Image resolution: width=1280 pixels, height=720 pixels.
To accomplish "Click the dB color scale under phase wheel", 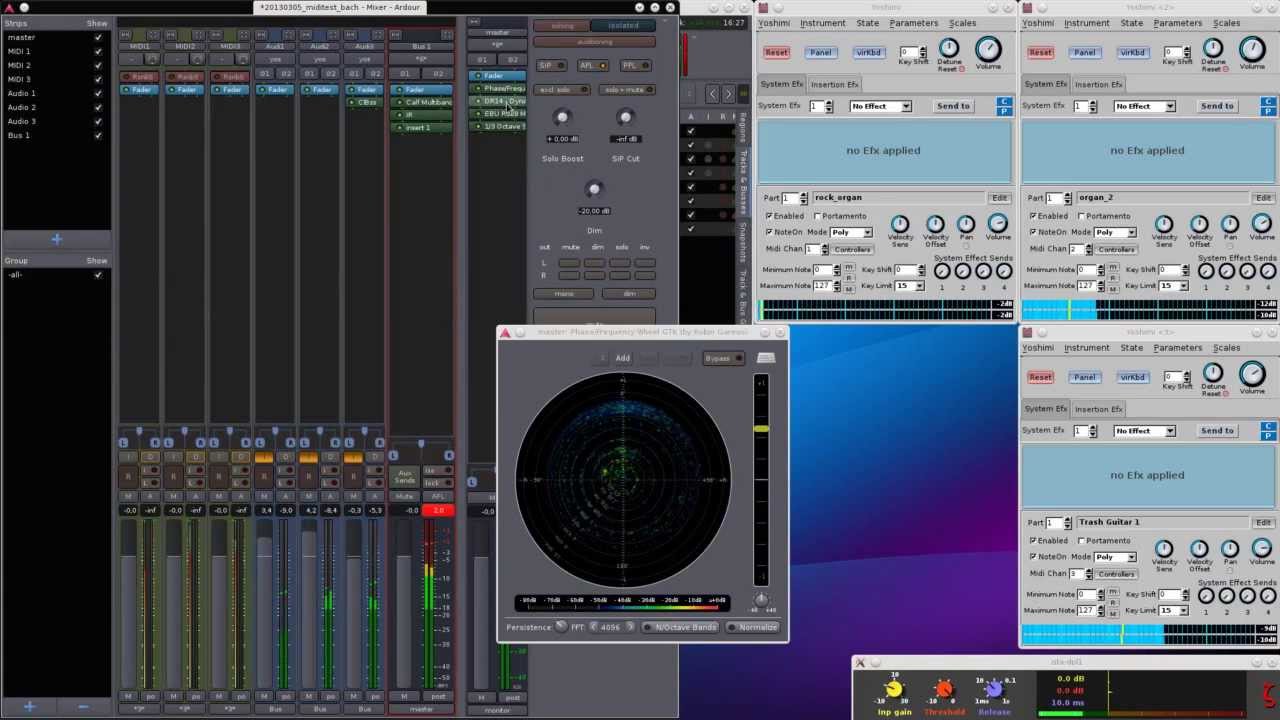I will tap(622, 602).
